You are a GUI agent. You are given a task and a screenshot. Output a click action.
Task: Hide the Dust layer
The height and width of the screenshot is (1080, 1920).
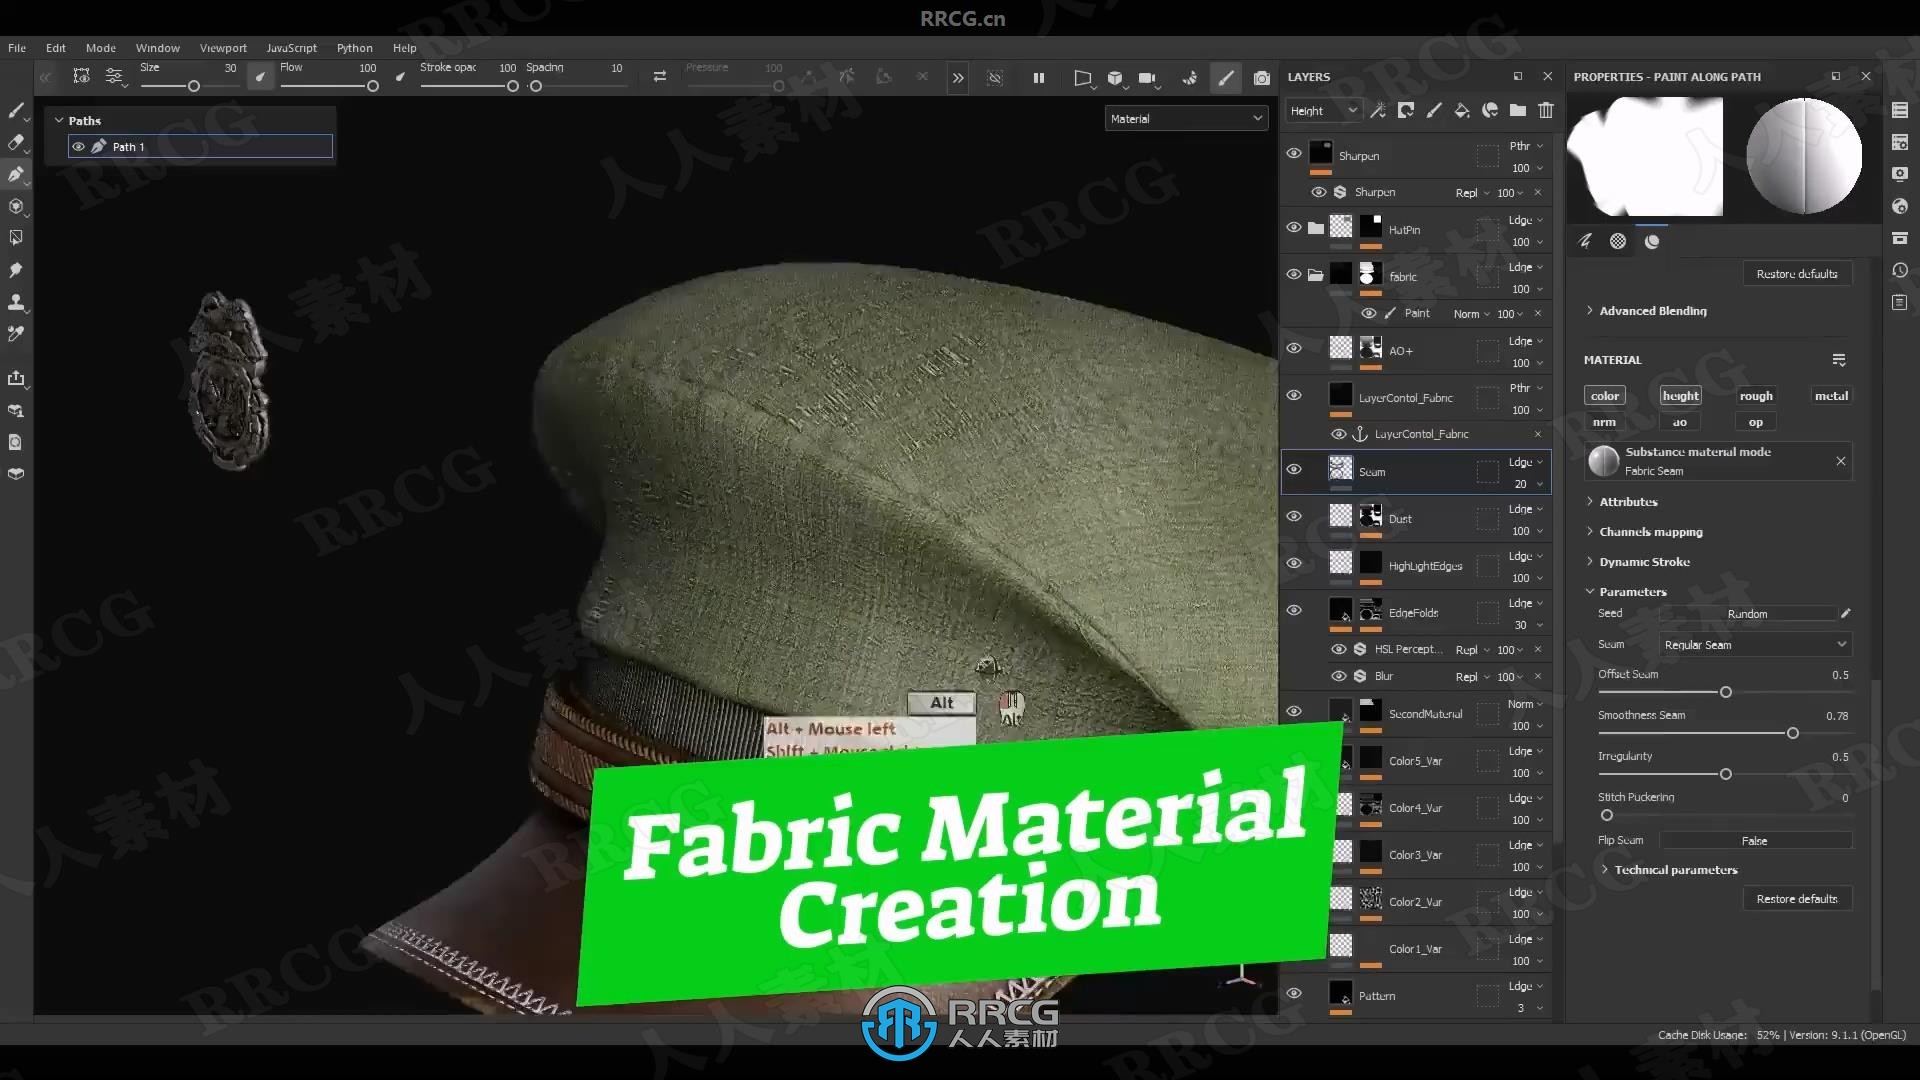(x=1294, y=517)
